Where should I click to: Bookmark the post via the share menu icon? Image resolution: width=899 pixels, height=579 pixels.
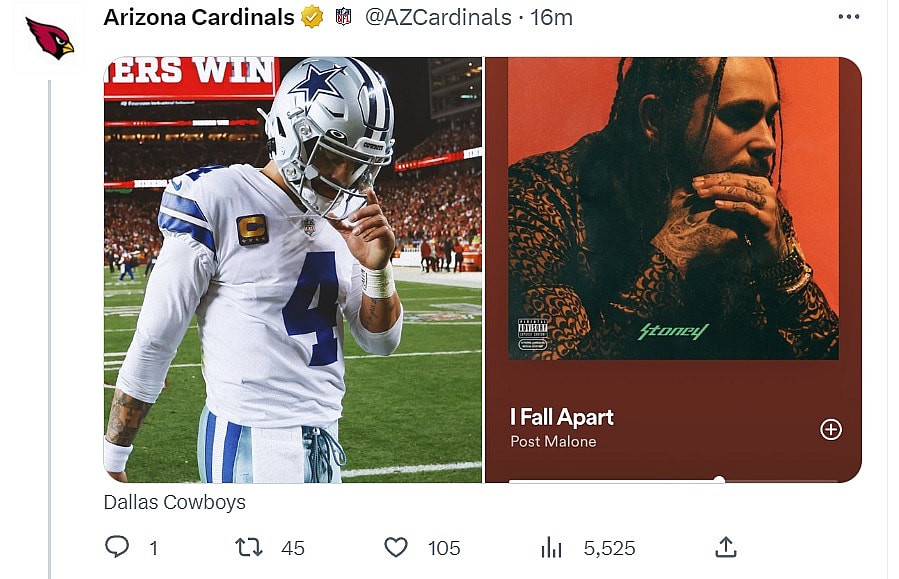tap(724, 548)
